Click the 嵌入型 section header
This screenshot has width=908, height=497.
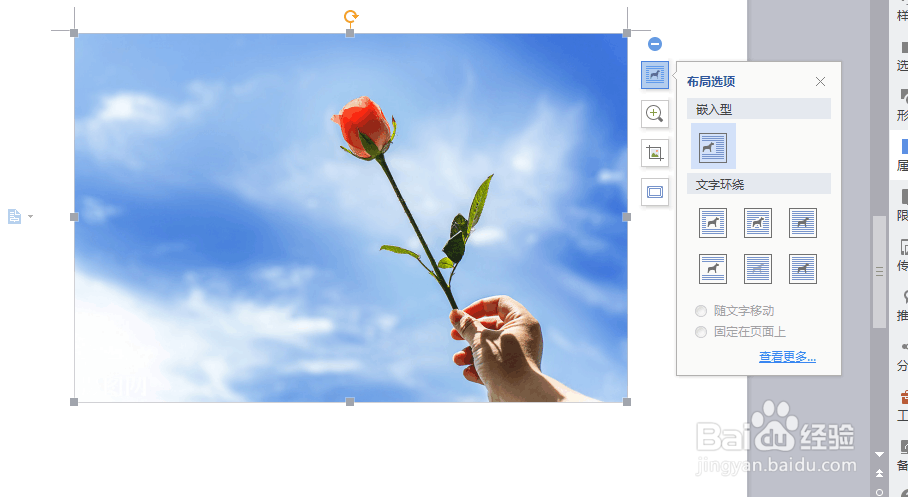point(759,109)
